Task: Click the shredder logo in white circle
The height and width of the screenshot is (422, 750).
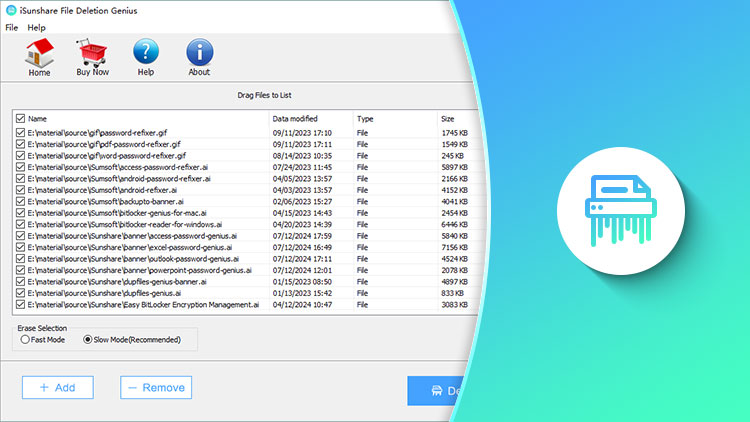Action: [x=621, y=211]
